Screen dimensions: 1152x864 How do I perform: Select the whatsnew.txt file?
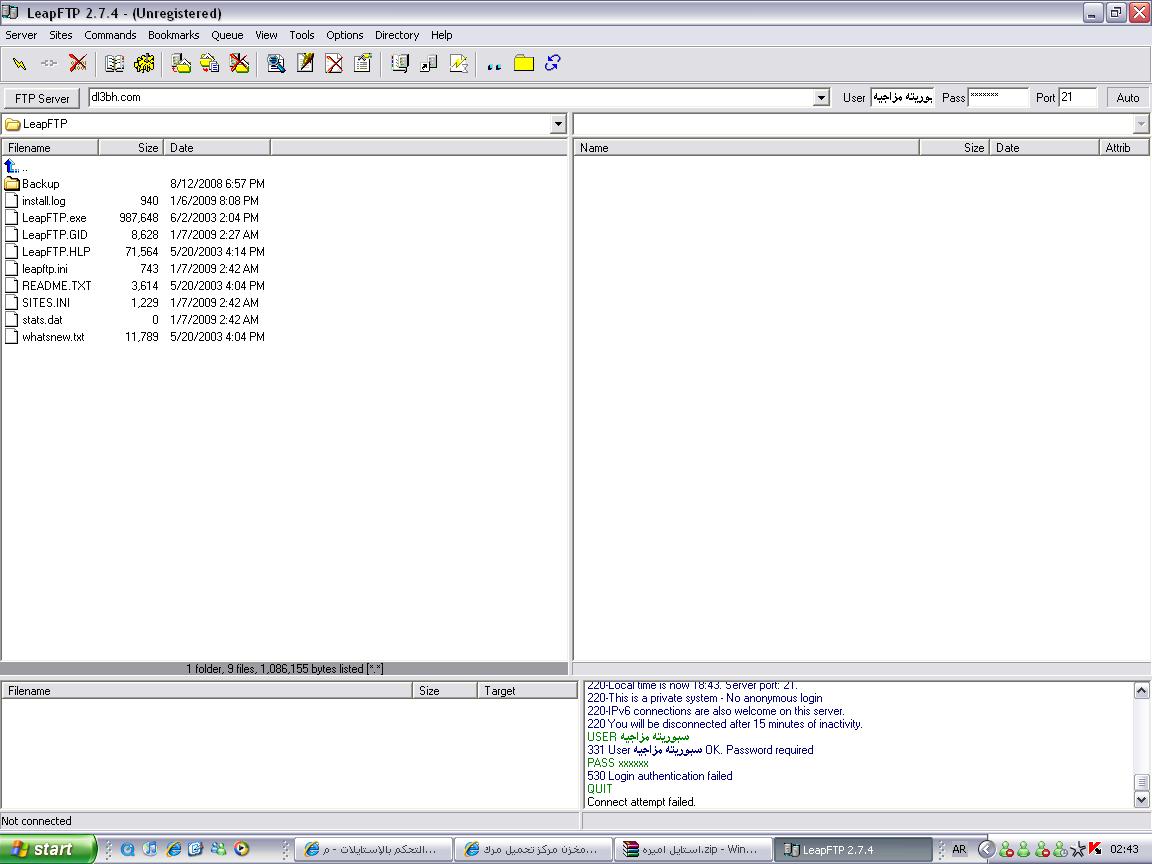click(53, 336)
